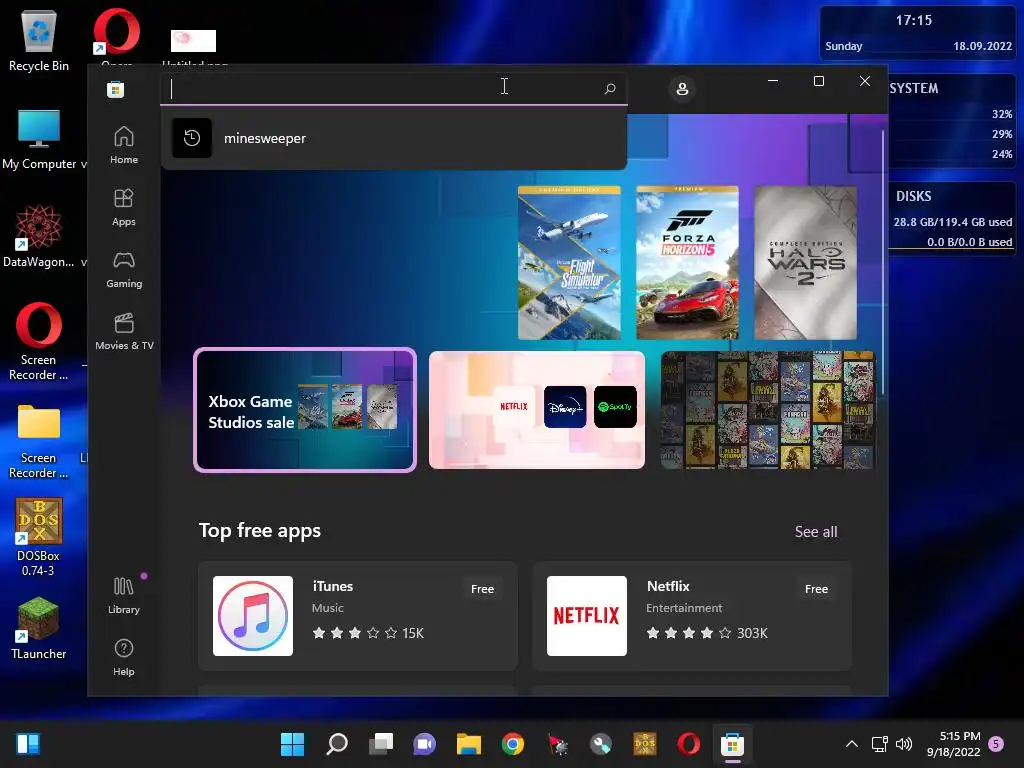This screenshot has width=1024, height=768.
Task: Click the Microsoft Store logo icon
Action: 116,89
